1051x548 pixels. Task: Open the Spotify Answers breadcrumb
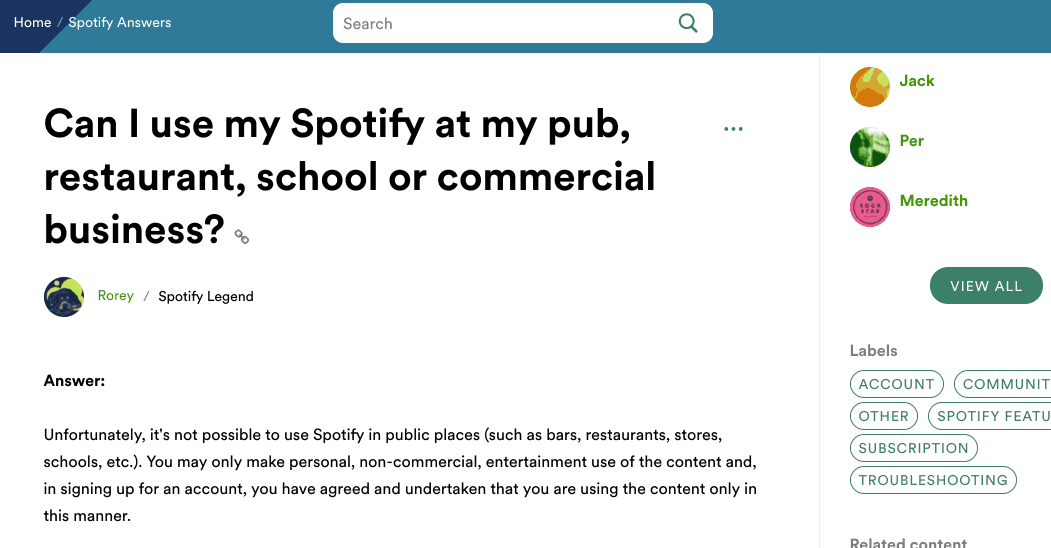119,22
